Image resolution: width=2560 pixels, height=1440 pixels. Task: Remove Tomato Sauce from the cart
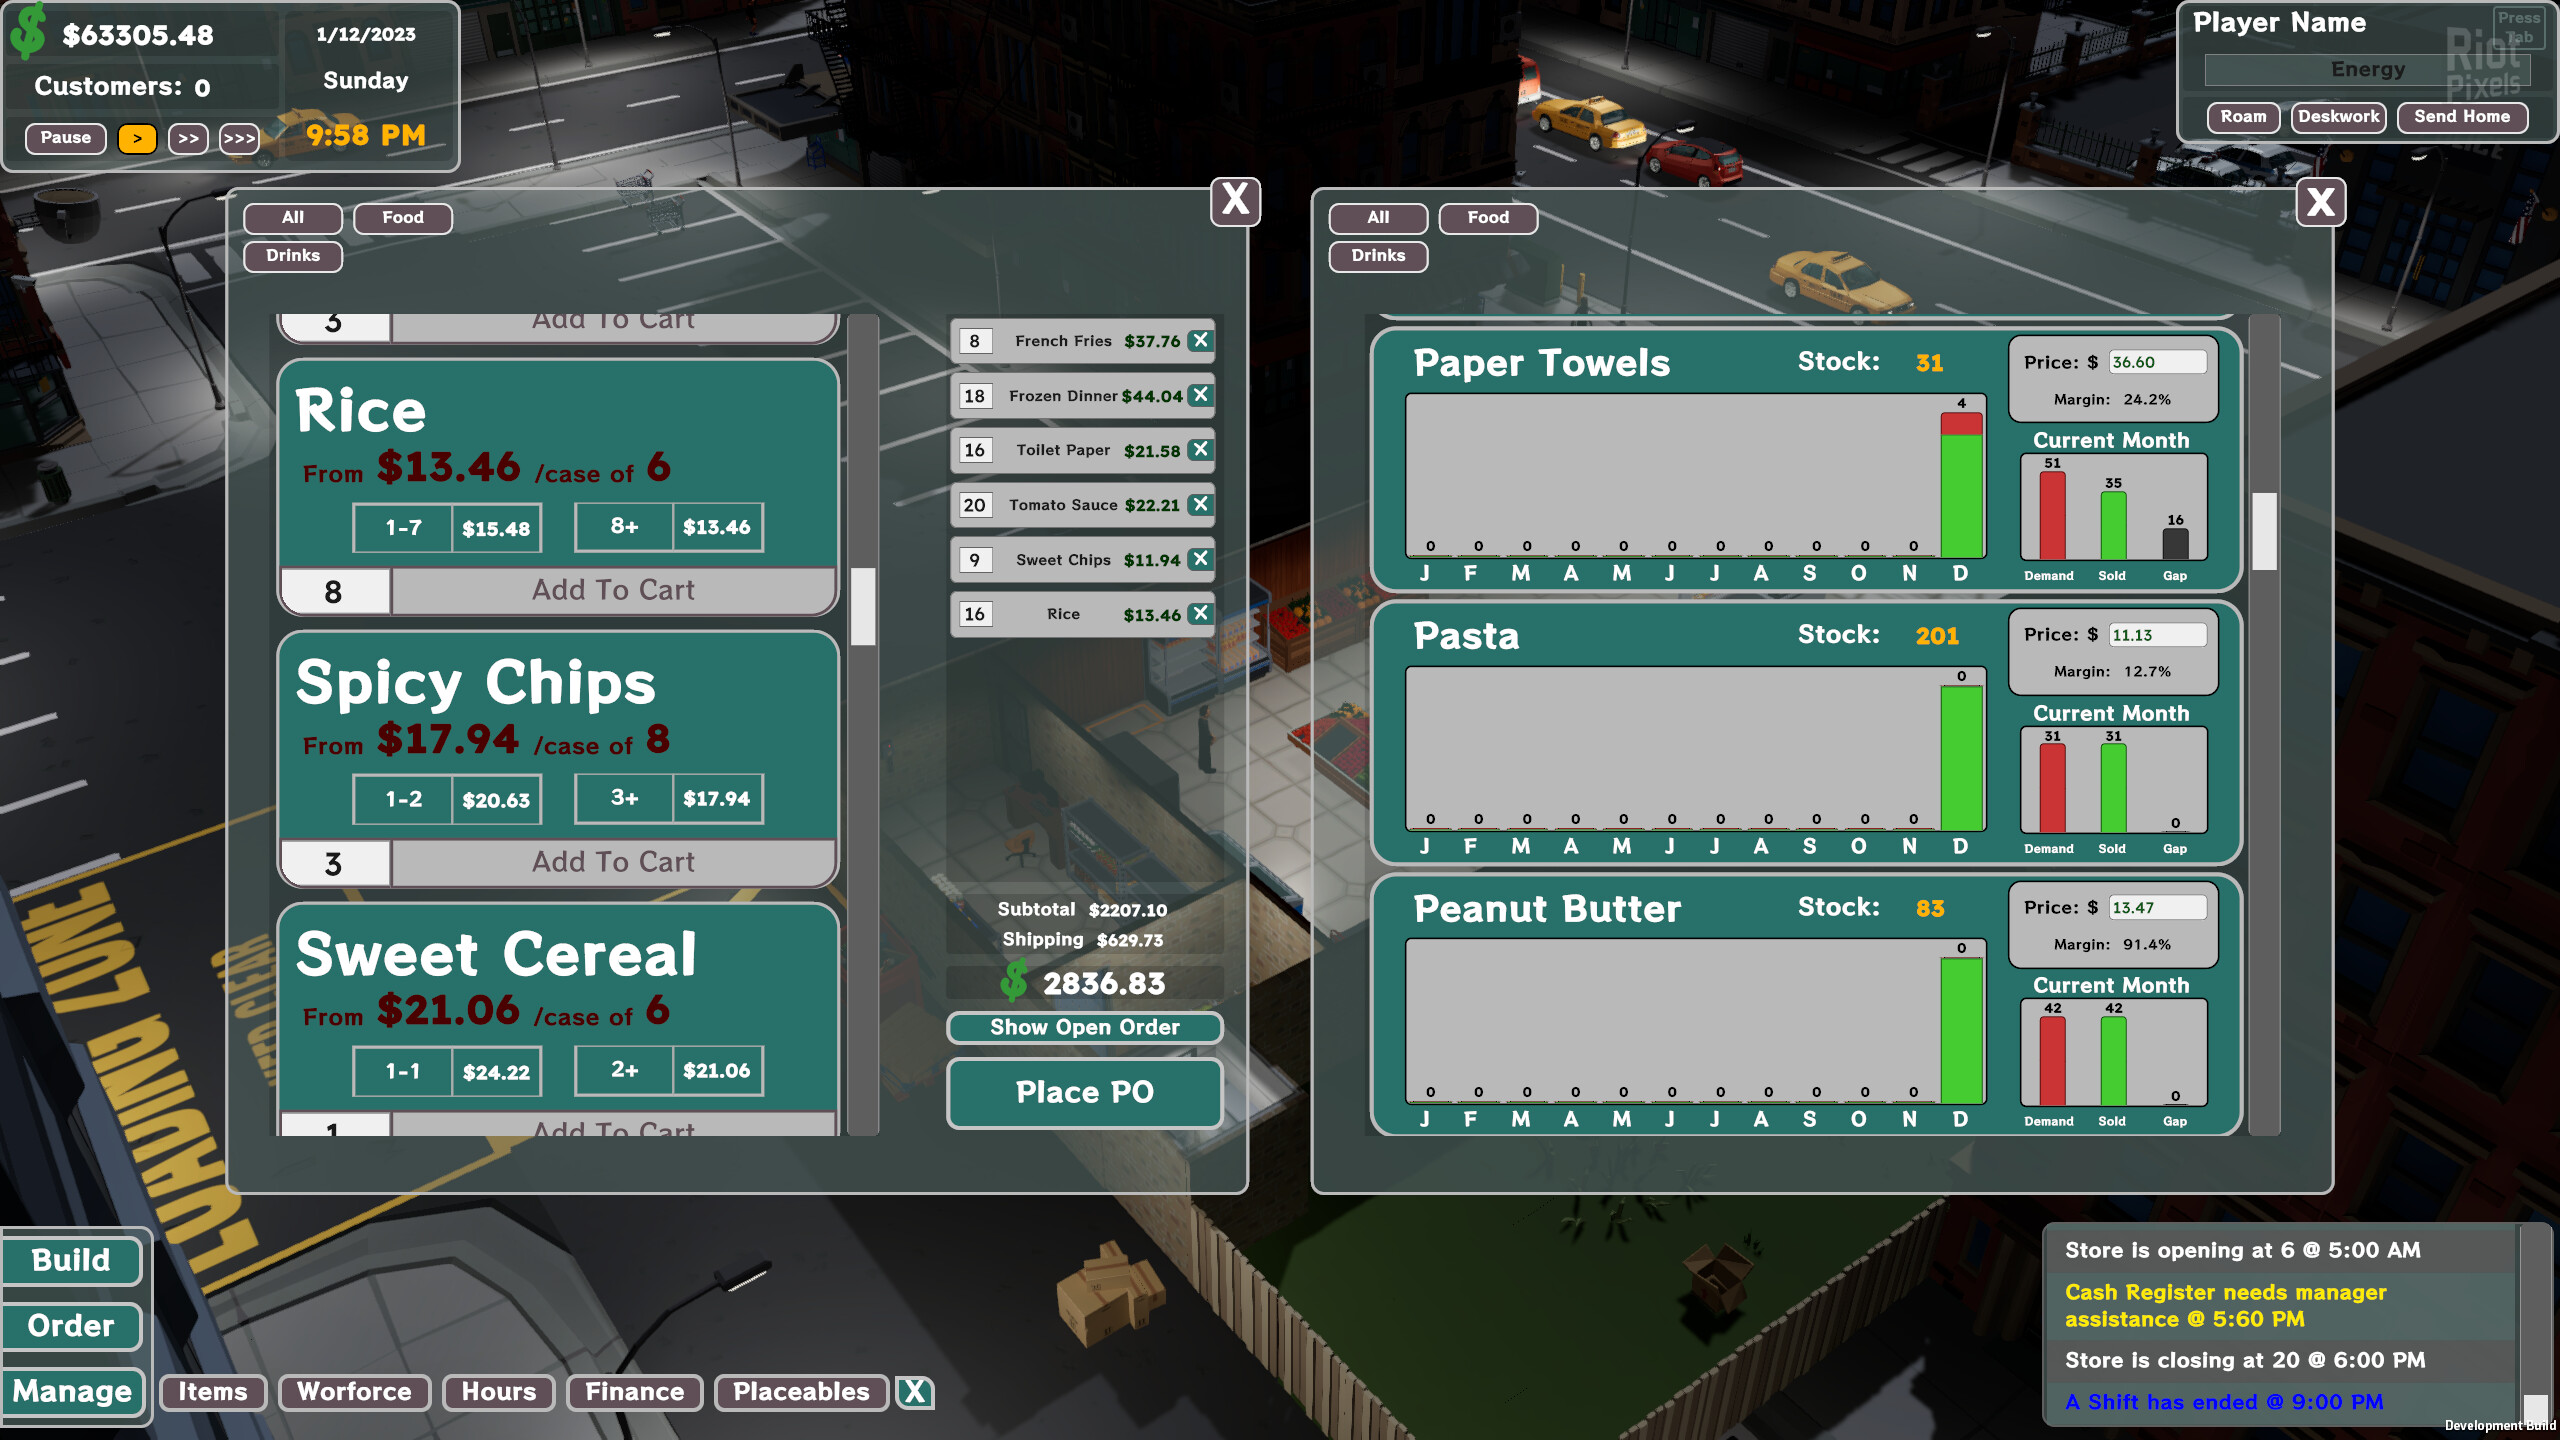click(1201, 504)
